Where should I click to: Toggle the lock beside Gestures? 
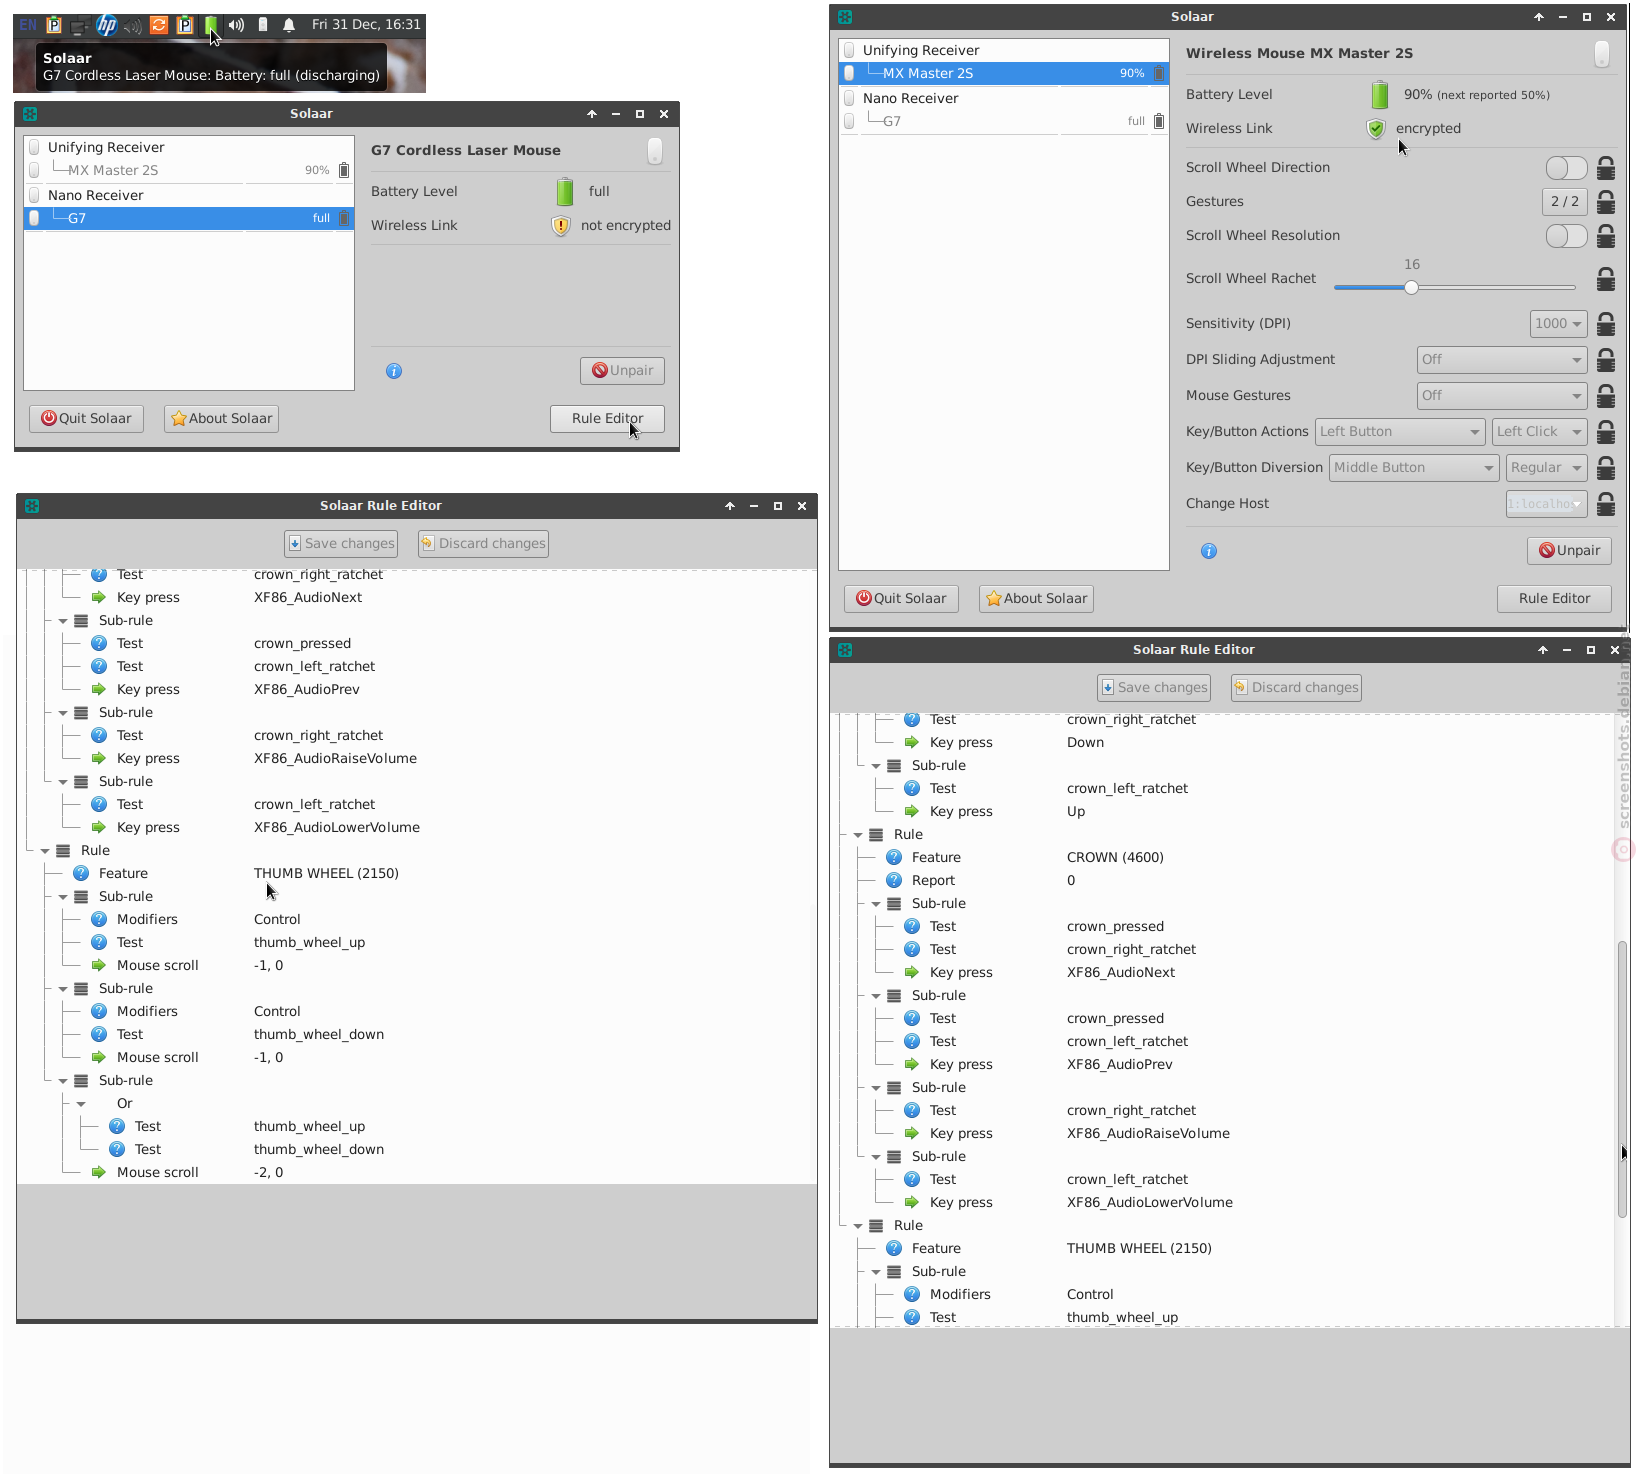click(1606, 201)
